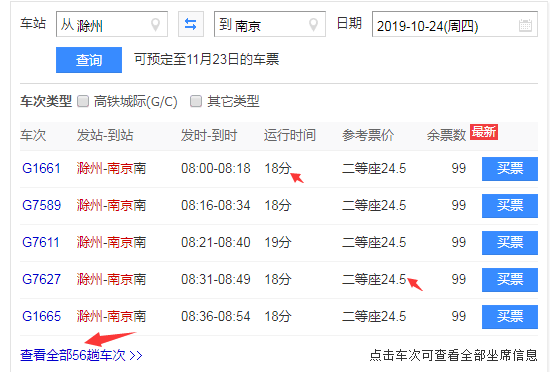Click the blue 查询 search button
This screenshot has height=372, width=557.
point(89,60)
